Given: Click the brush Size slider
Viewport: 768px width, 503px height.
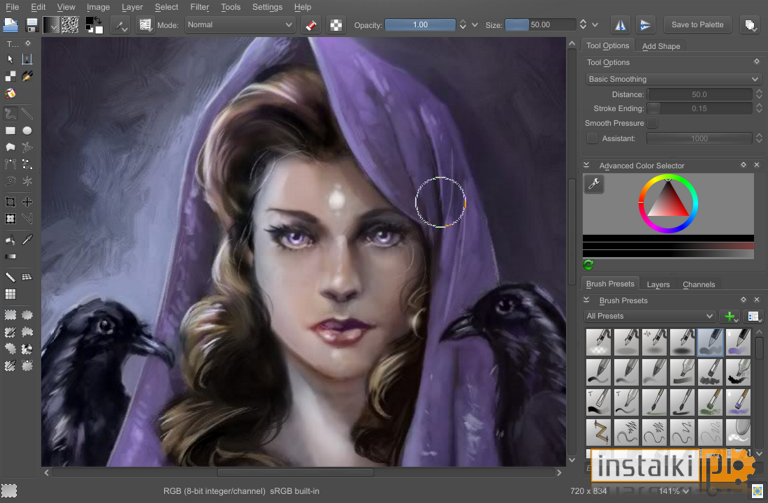Looking at the screenshot, I should coord(540,25).
